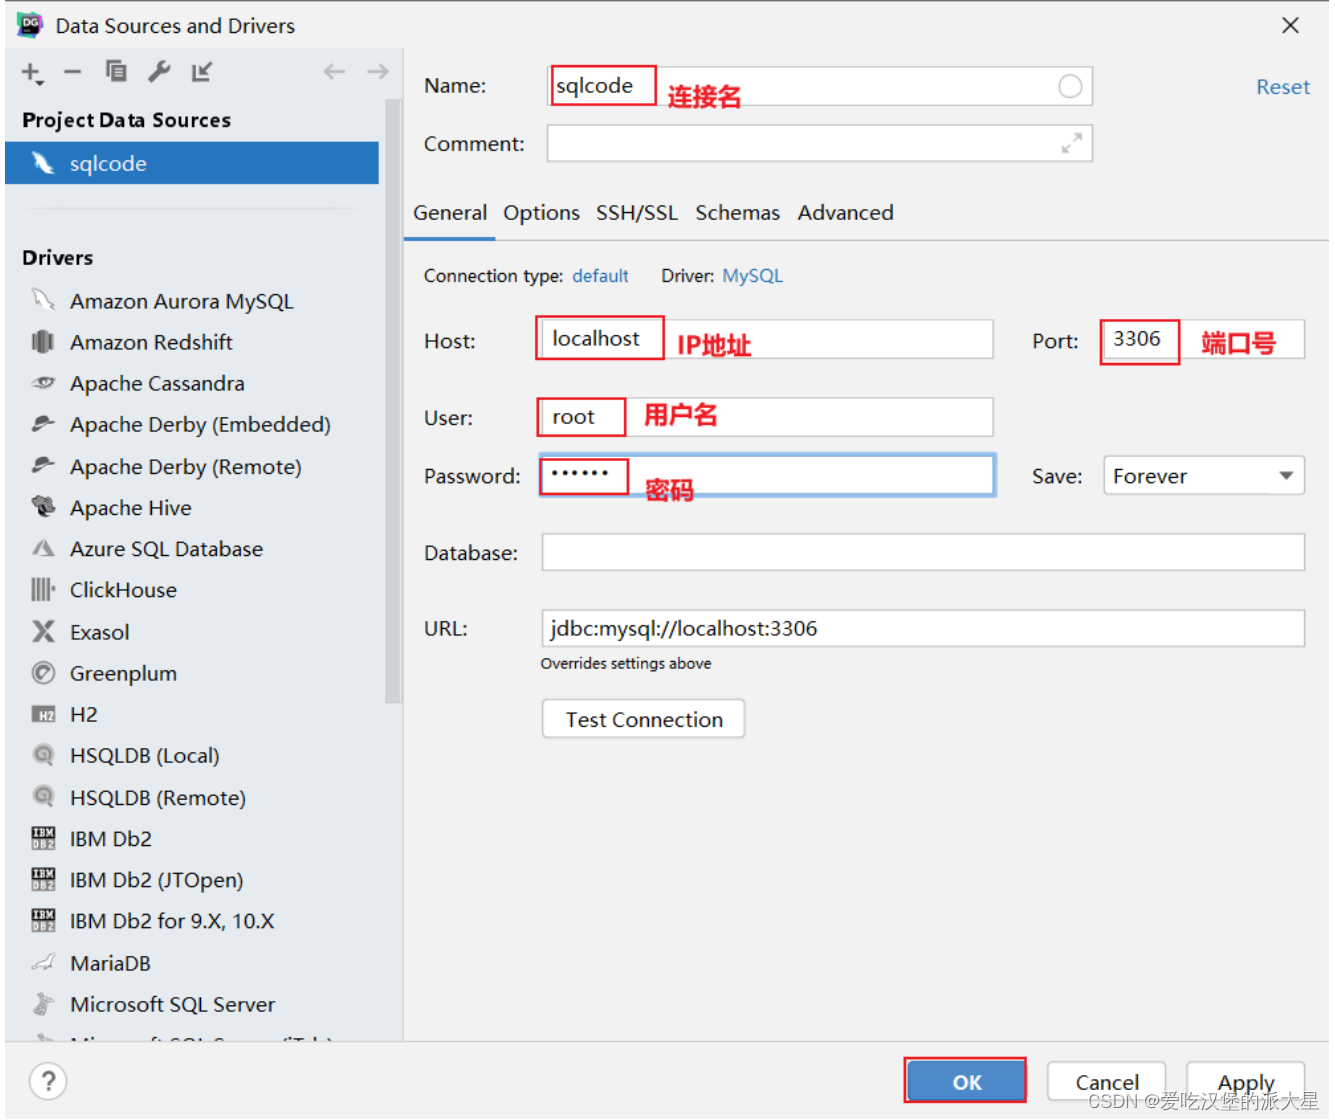Click the Back navigation arrow
1335x1120 pixels.
tap(334, 71)
